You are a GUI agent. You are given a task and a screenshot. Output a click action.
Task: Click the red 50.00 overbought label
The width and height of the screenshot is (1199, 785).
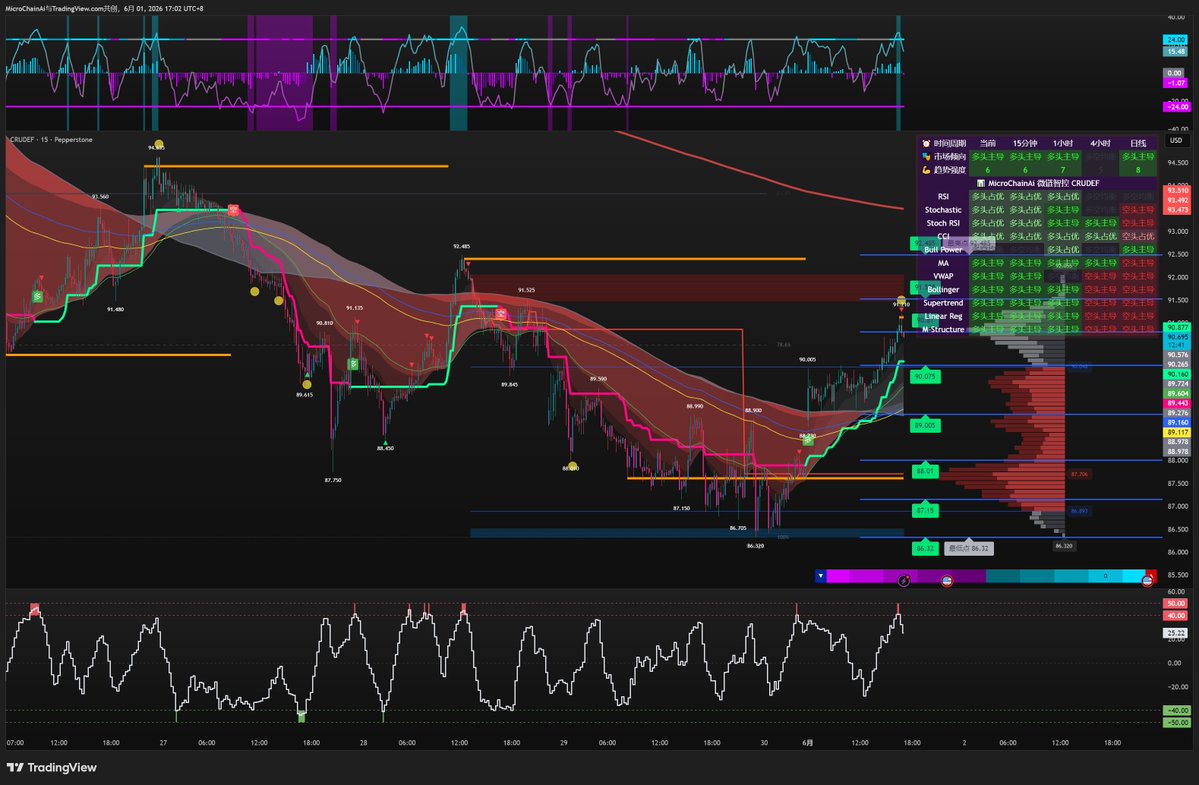point(1176,603)
